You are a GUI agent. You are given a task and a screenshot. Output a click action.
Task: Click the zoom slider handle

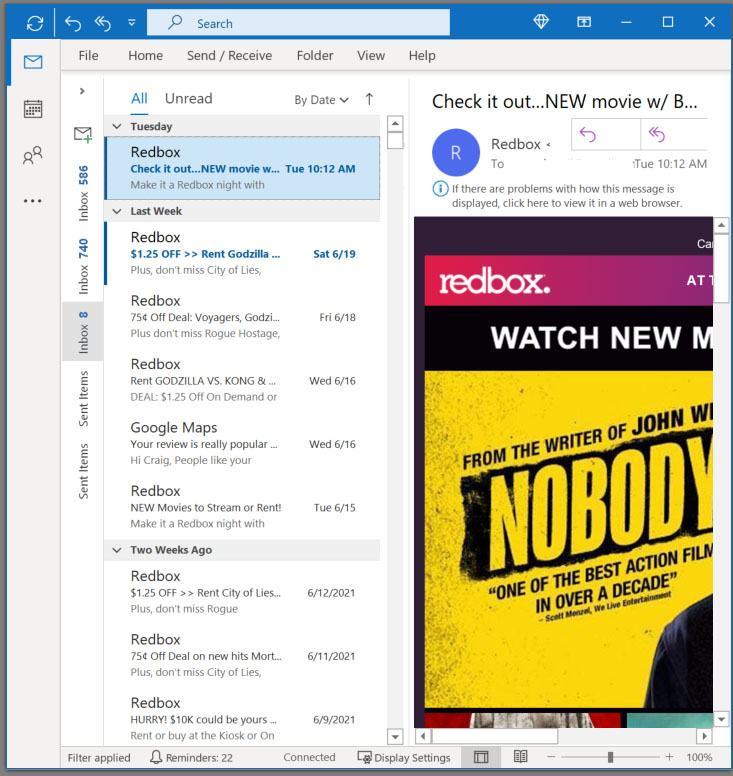point(610,757)
